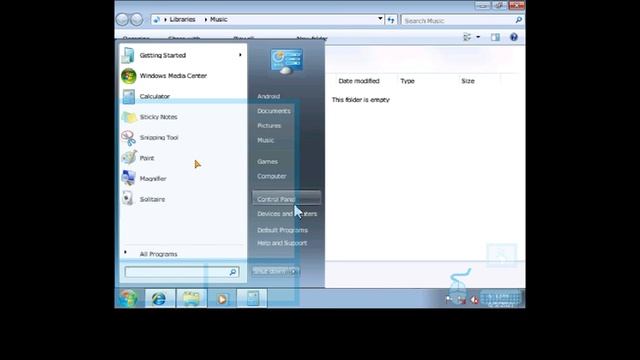Click the Shut down button
This screenshot has height=360, width=640.
(271, 271)
